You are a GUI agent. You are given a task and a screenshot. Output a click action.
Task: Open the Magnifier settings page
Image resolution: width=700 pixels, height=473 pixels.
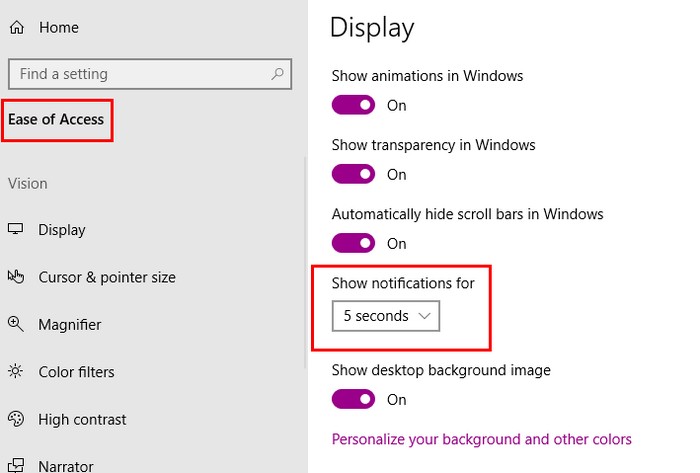[x=69, y=324]
